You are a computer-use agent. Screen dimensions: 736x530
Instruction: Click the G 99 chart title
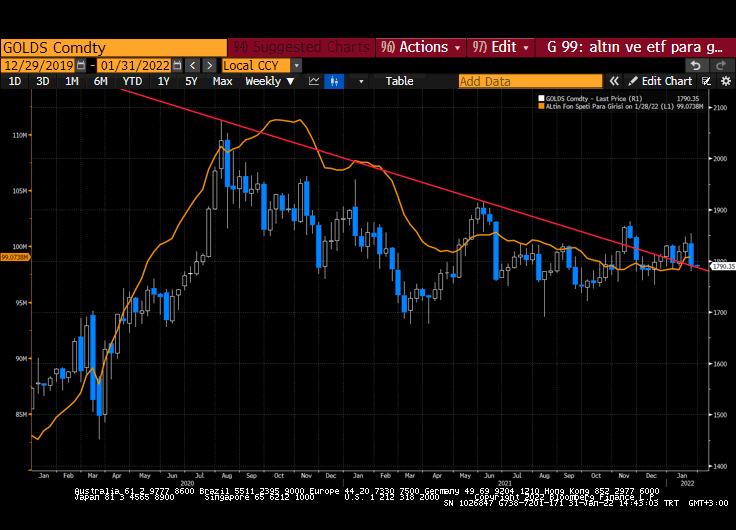(635, 47)
